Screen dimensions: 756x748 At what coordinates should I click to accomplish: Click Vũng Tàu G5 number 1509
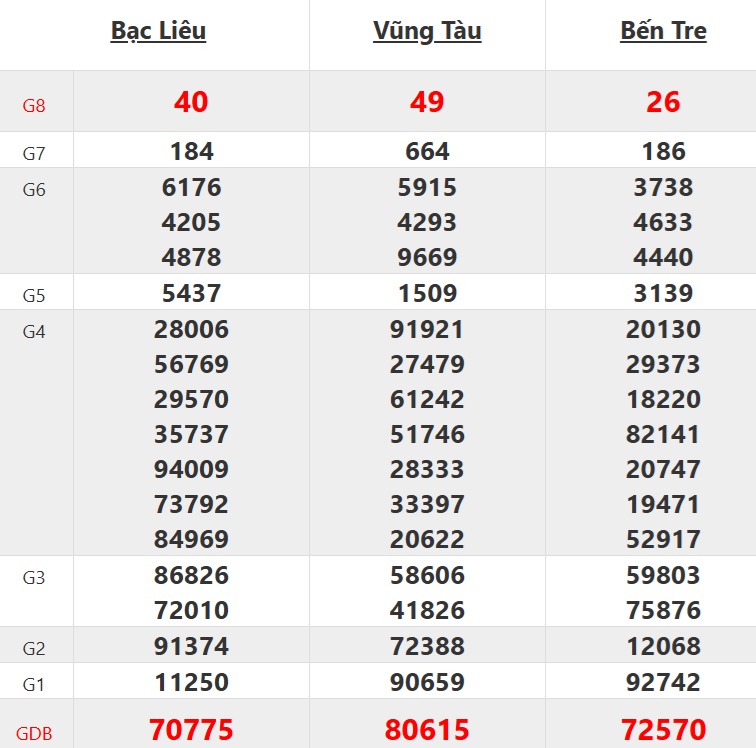(x=427, y=293)
